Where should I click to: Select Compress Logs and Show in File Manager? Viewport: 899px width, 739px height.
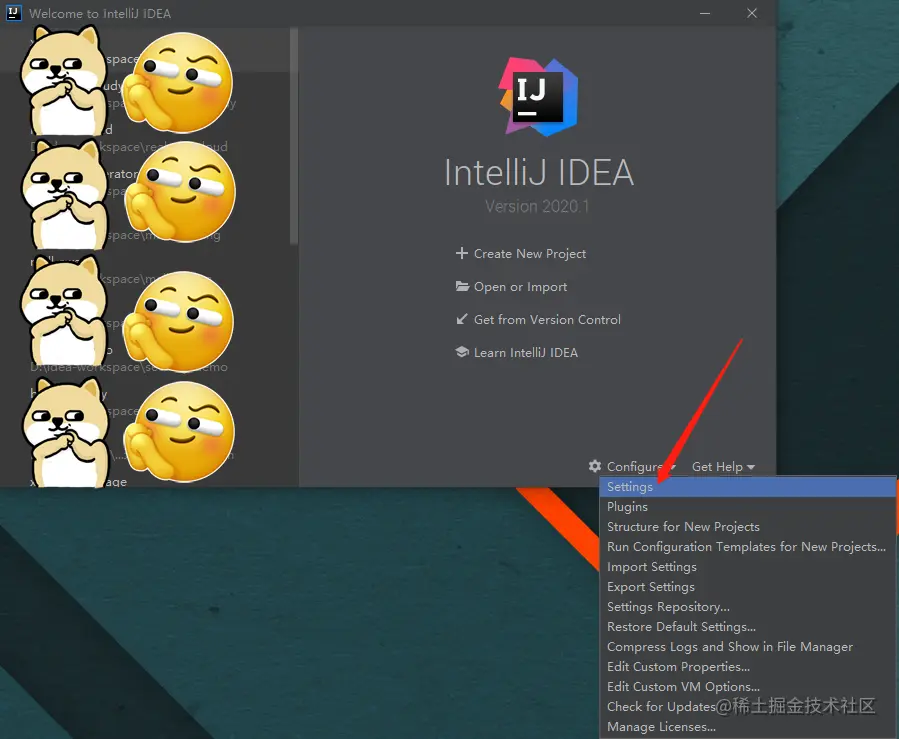[748, 647]
